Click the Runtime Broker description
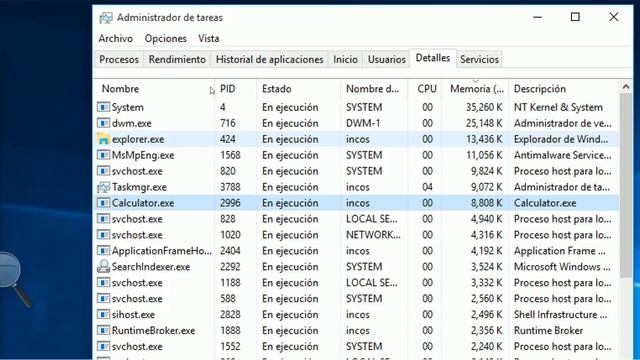 tap(548, 331)
